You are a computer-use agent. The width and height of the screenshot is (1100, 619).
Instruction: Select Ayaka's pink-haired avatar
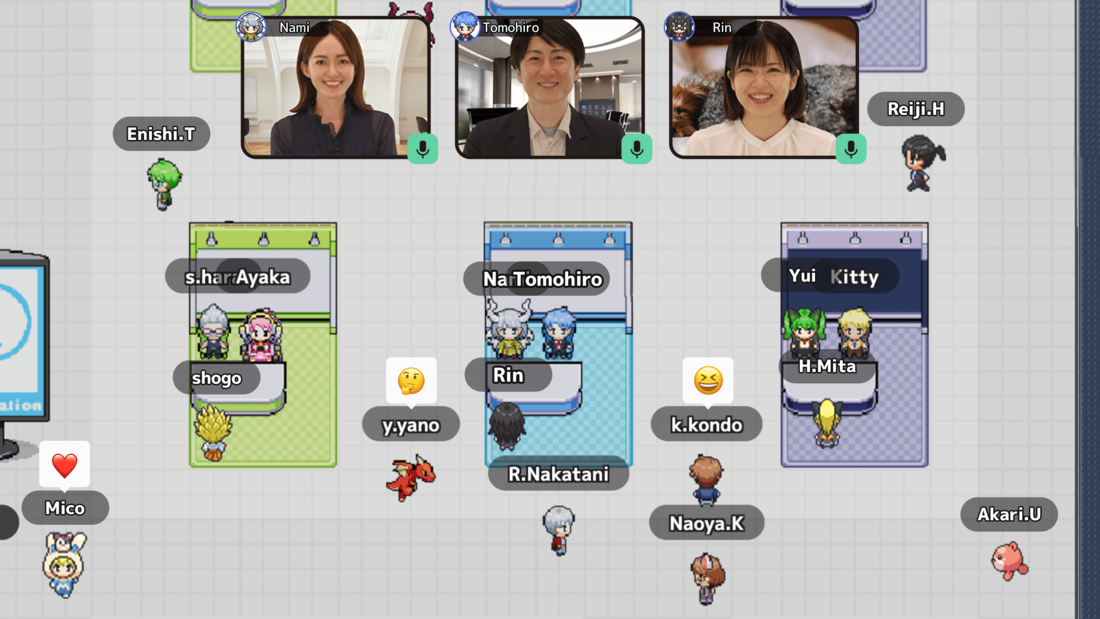261,336
